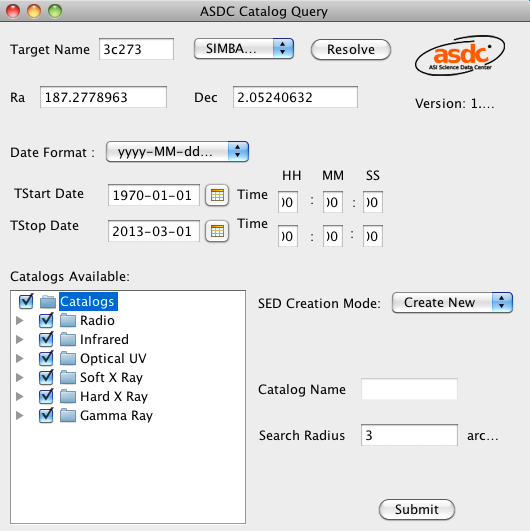530x531 pixels.
Task: Select the Catalogs root tree label
Action: coord(88,301)
